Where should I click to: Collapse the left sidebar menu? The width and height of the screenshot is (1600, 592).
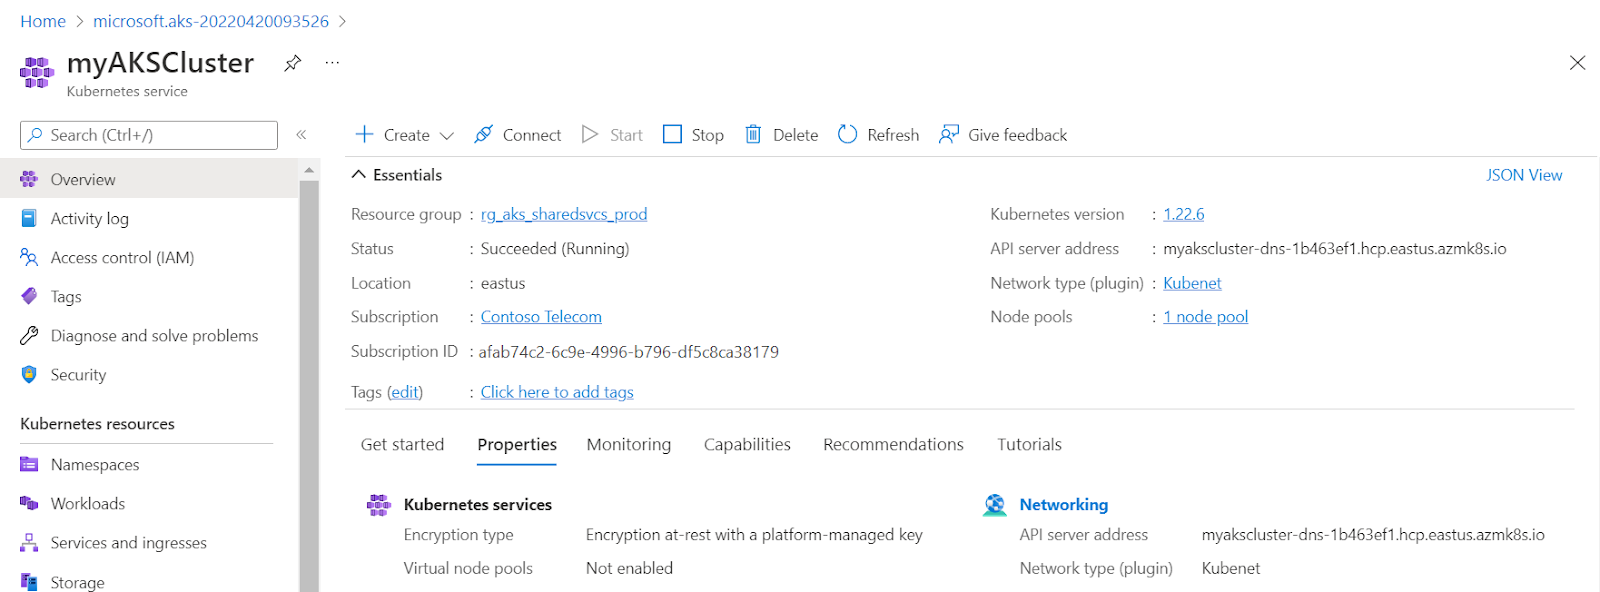301,134
